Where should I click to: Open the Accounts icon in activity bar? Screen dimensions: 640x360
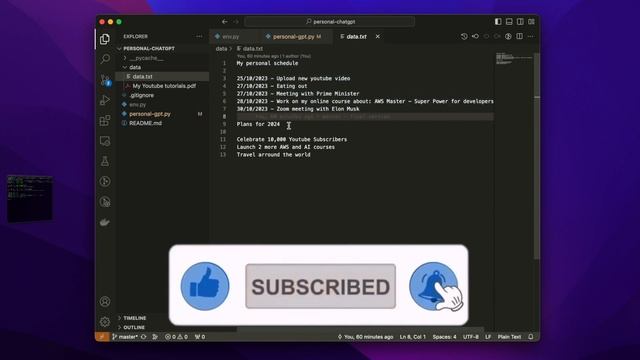[105, 302]
